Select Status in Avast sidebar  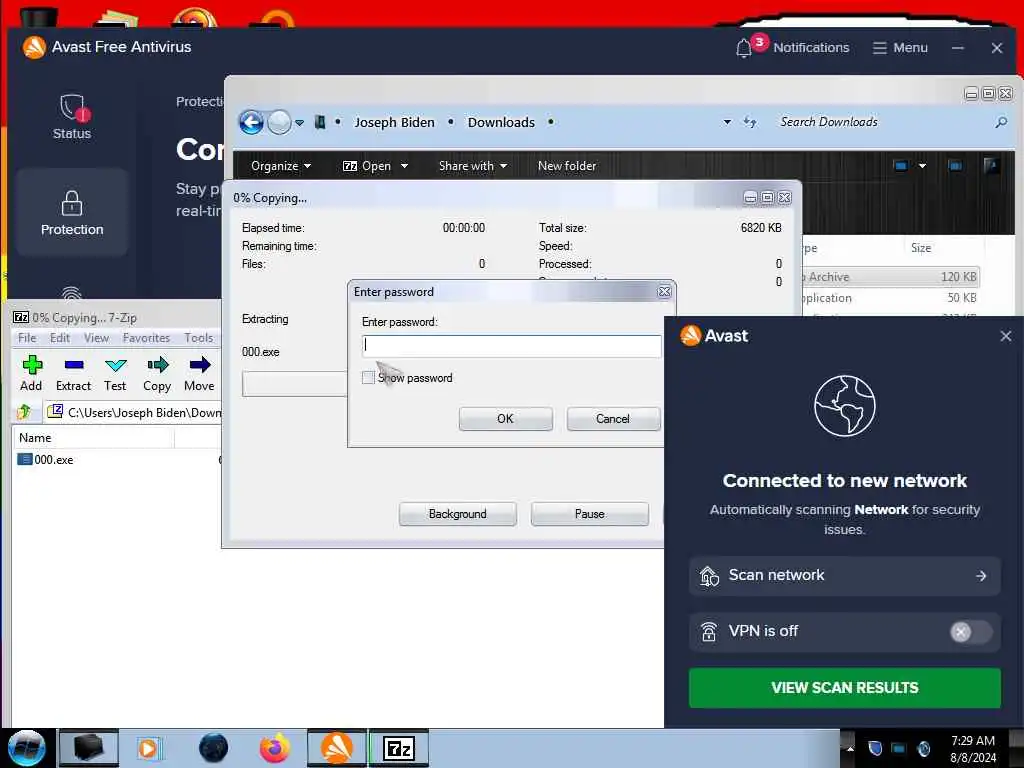click(x=72, y=117)
